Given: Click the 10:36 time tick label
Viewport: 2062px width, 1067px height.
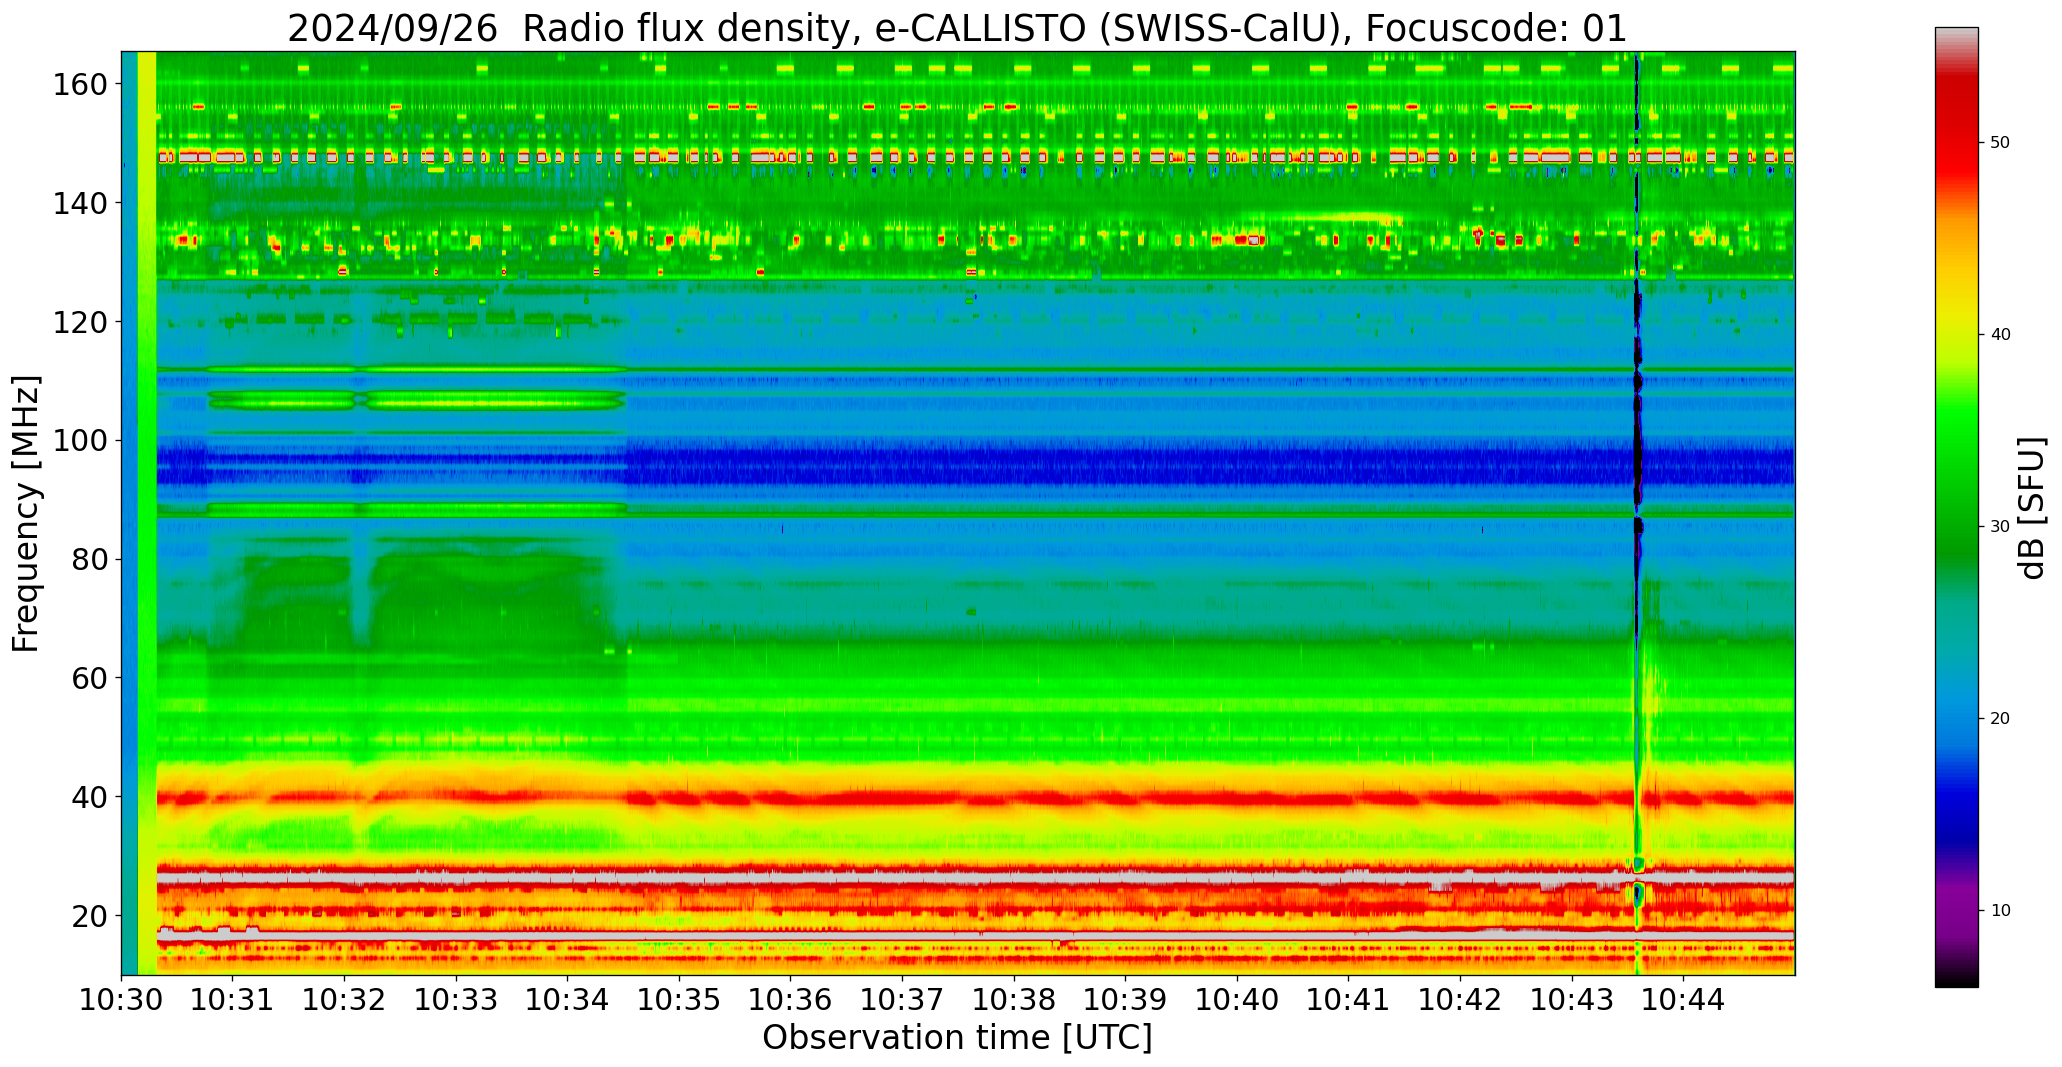Looking at the screenshot, I should pyautogui.click(x=791, y=1000).
